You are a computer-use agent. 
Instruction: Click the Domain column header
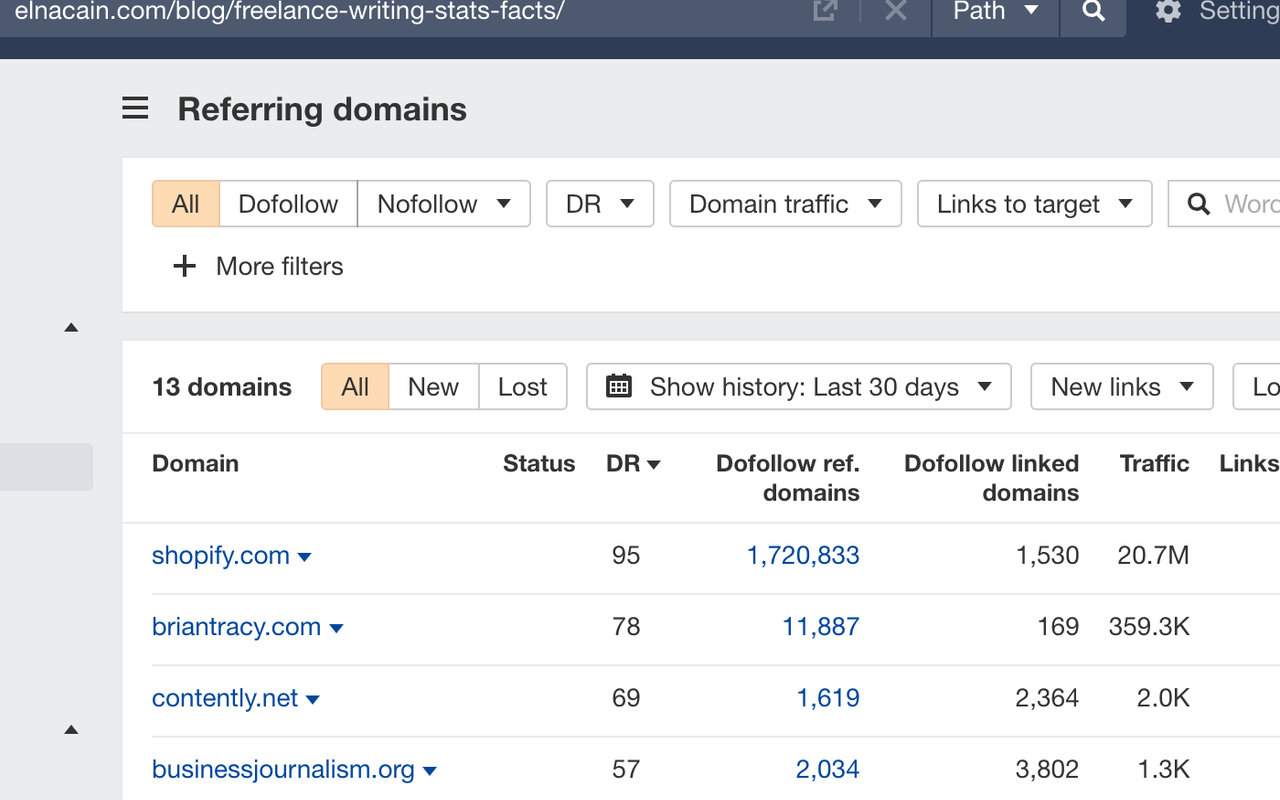pos(195,464)
